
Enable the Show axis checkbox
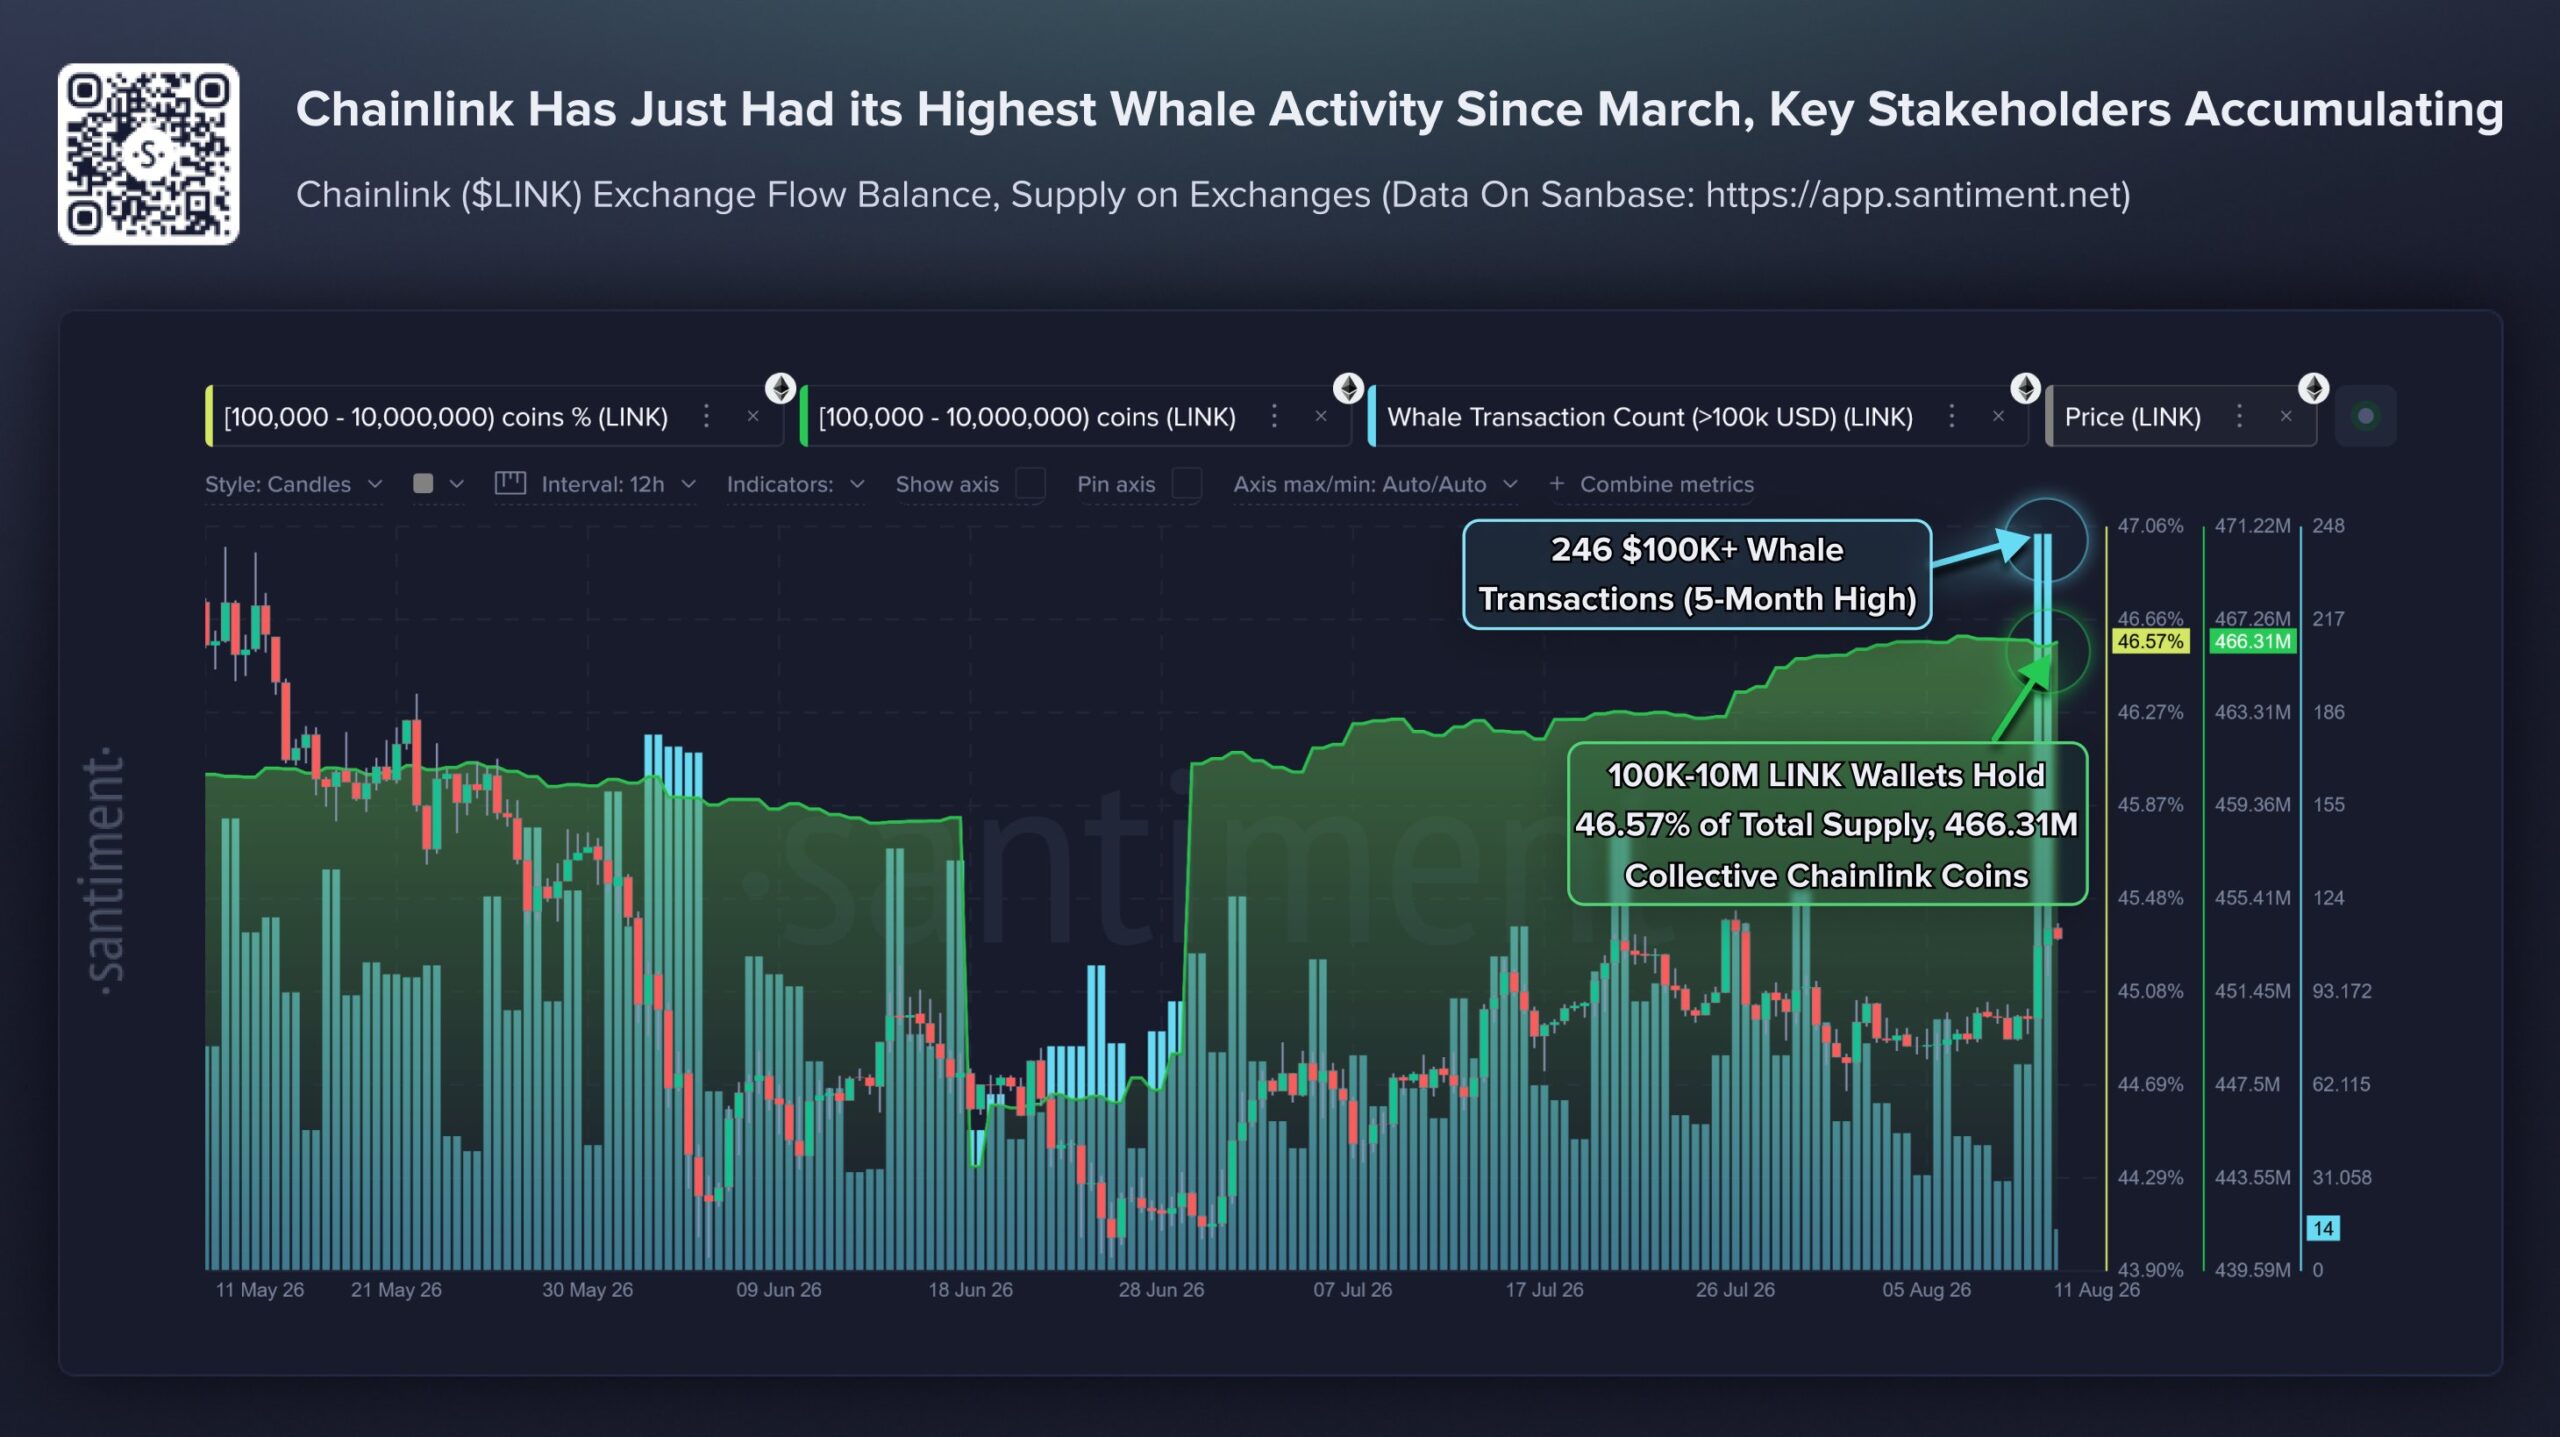(1030, 484)
